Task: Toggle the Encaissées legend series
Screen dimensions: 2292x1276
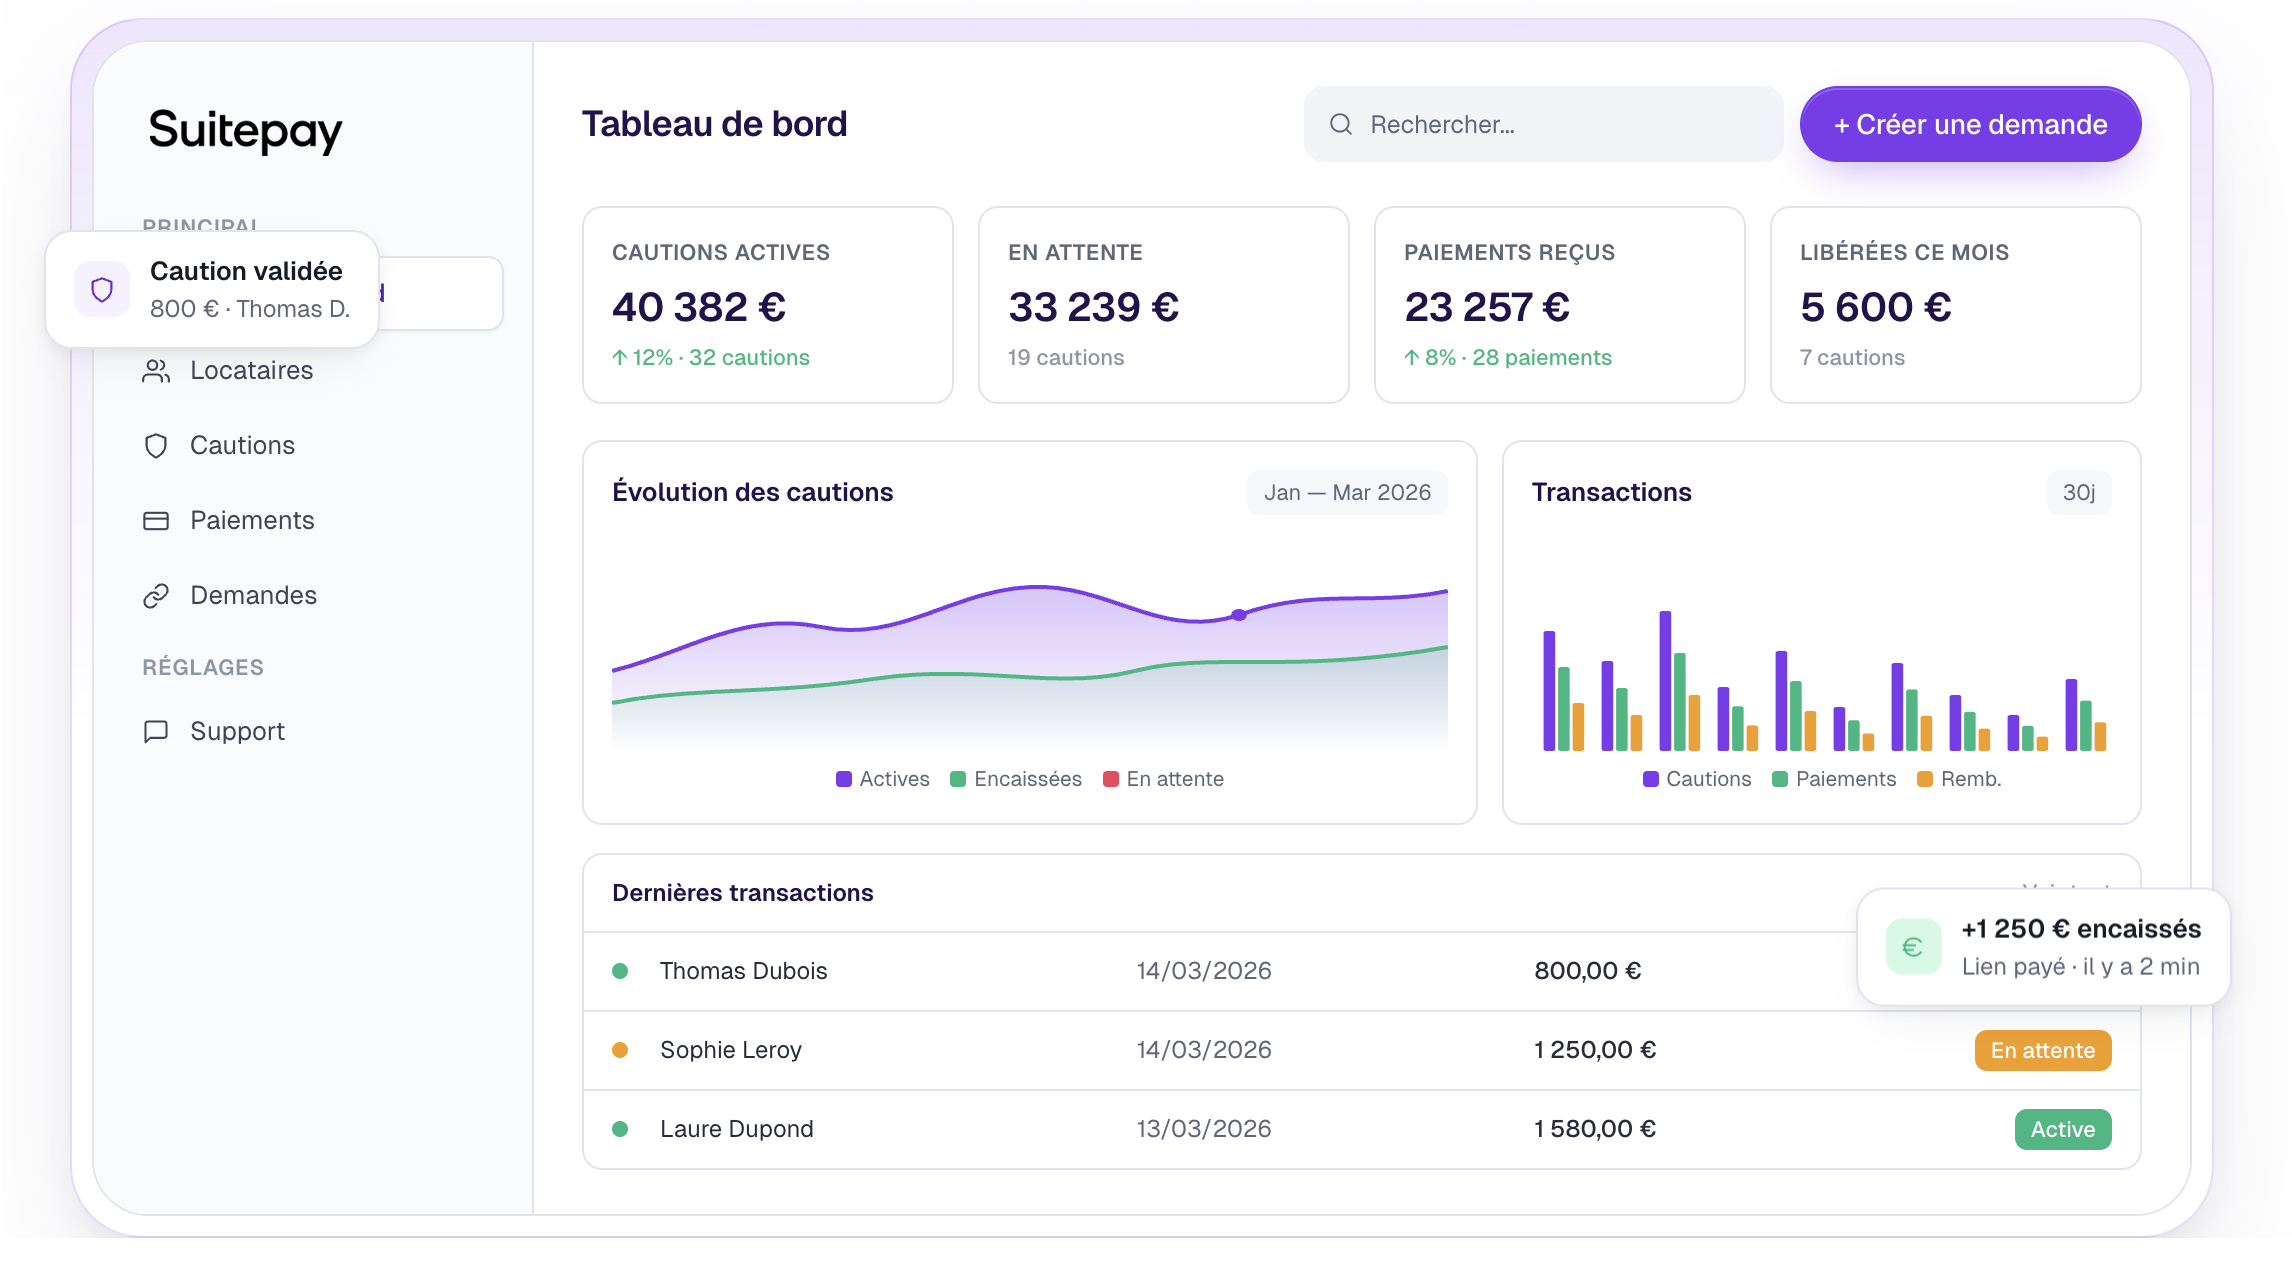Action: [x=1016, y=779]
